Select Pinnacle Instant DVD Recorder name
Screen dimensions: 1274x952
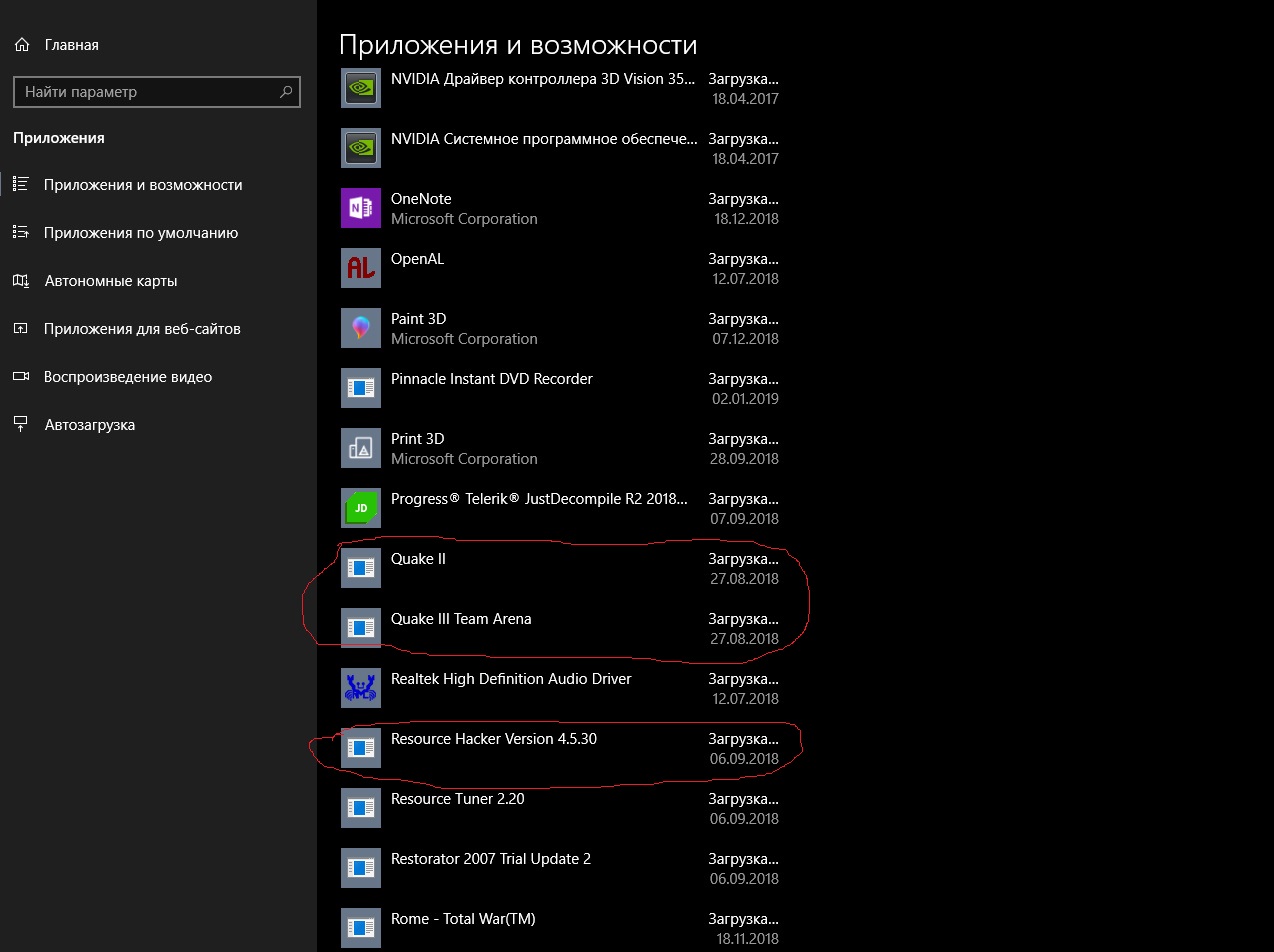pyautogui.click(x=492, y=379)
